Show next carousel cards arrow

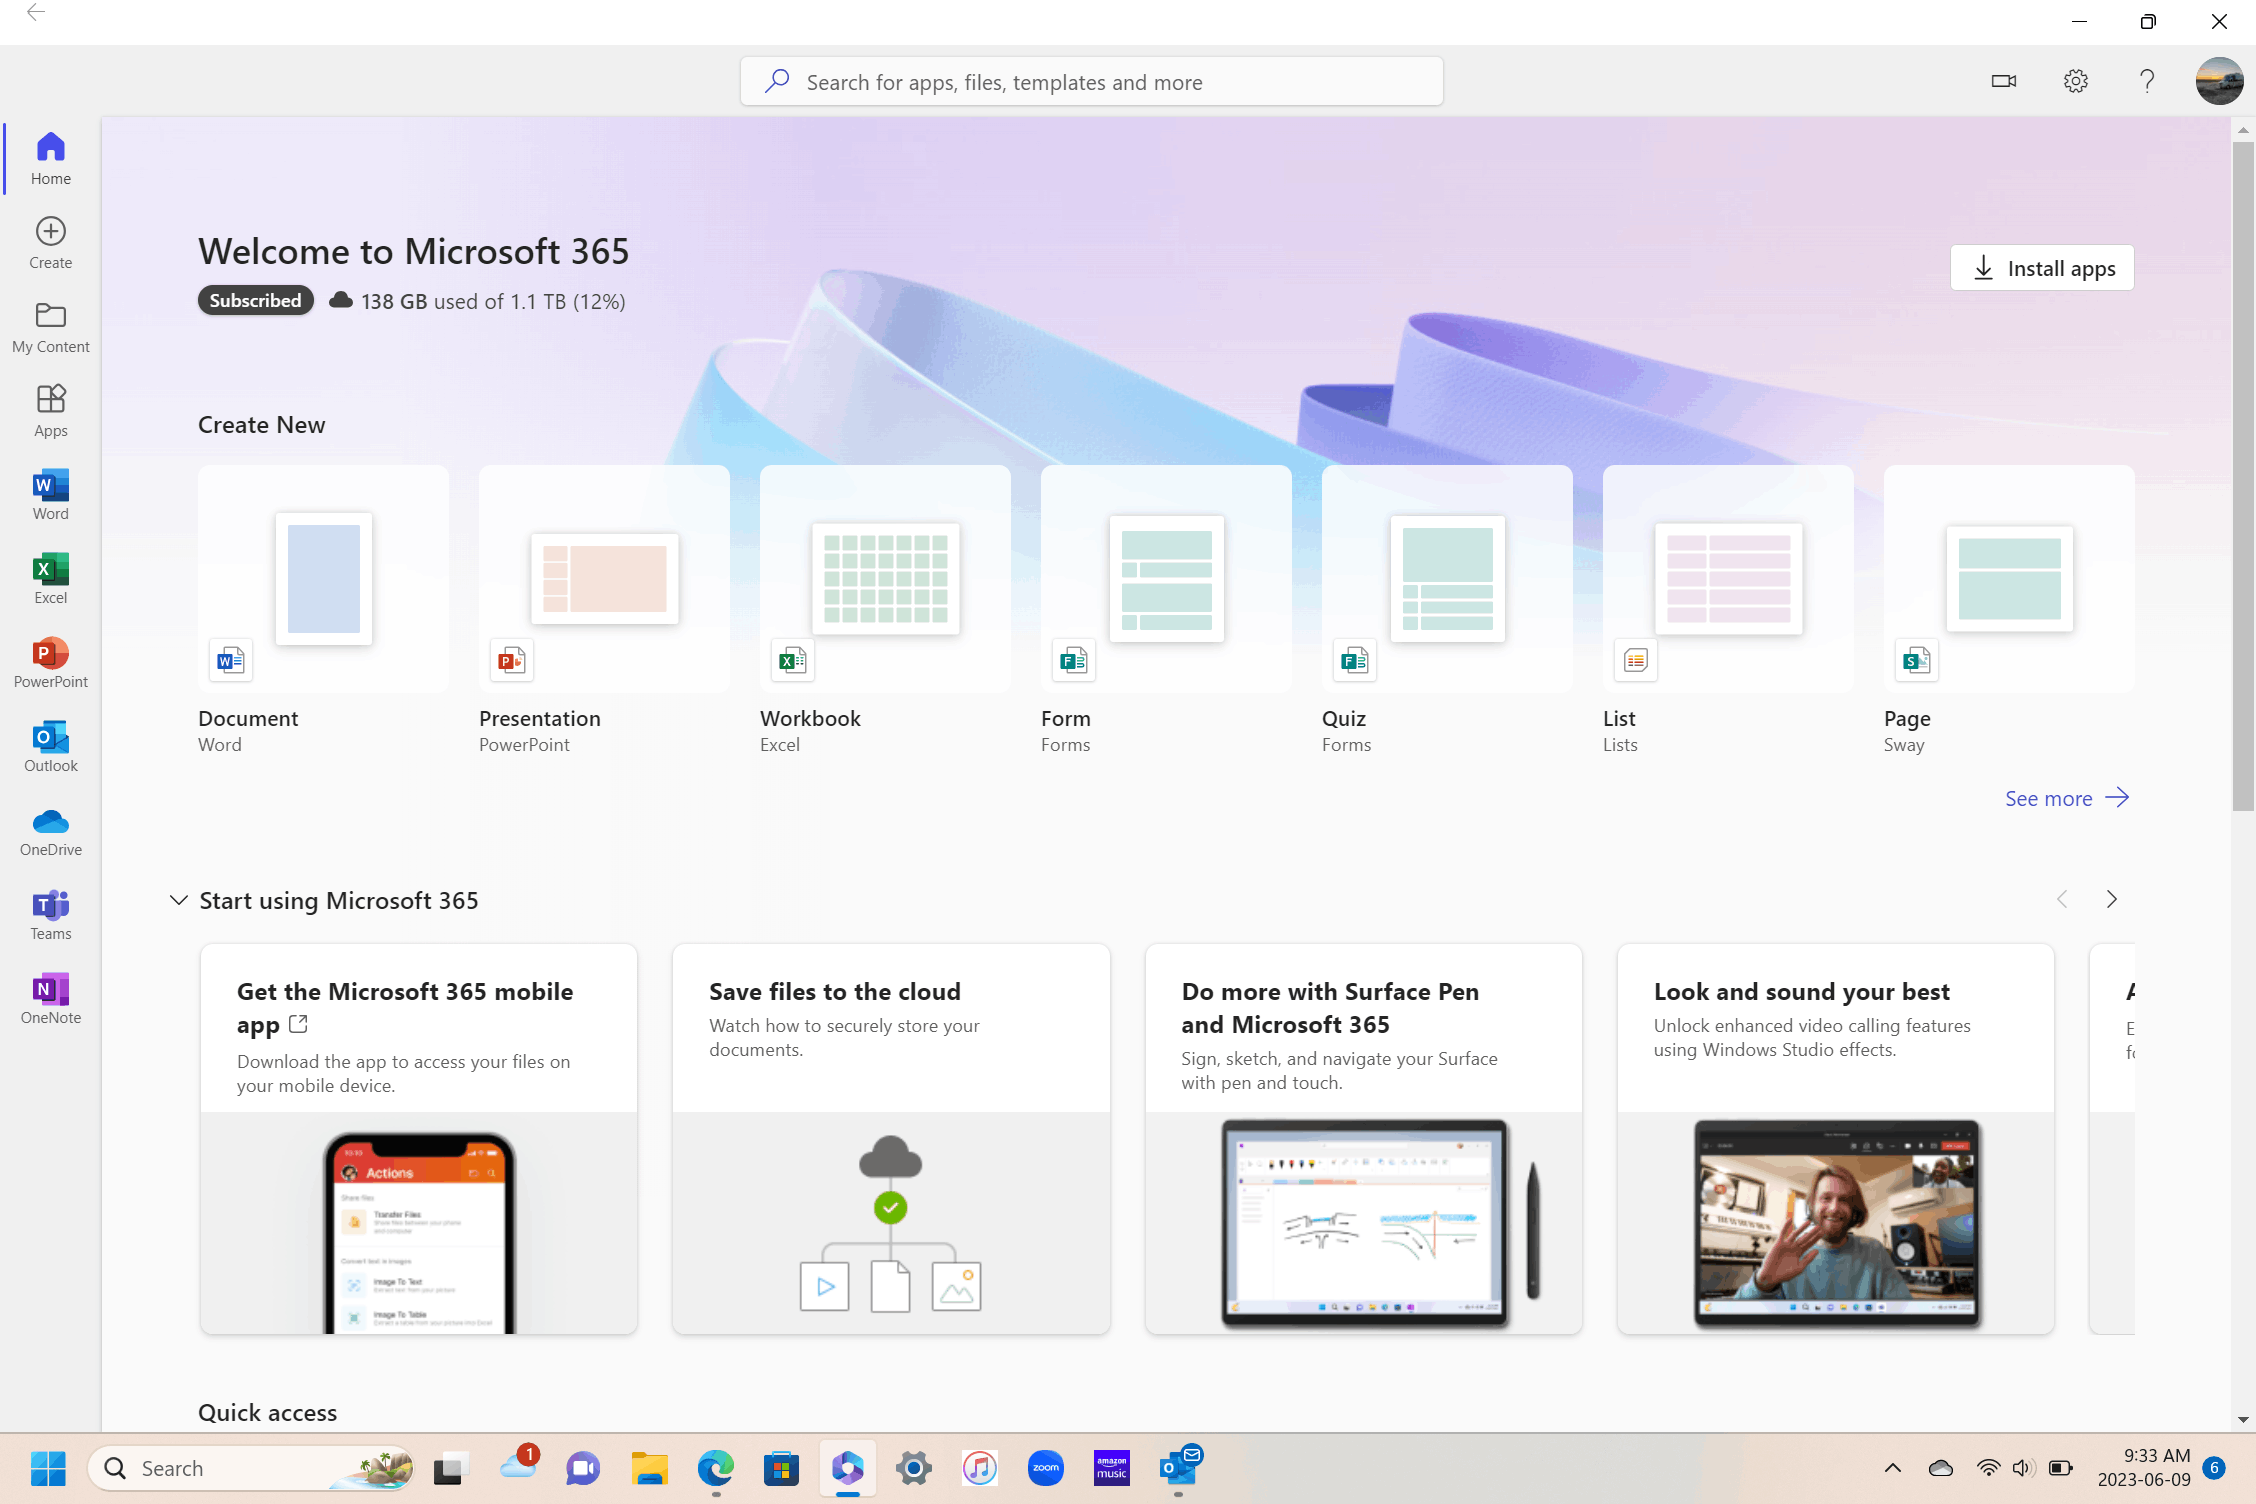click(2111, 899)
